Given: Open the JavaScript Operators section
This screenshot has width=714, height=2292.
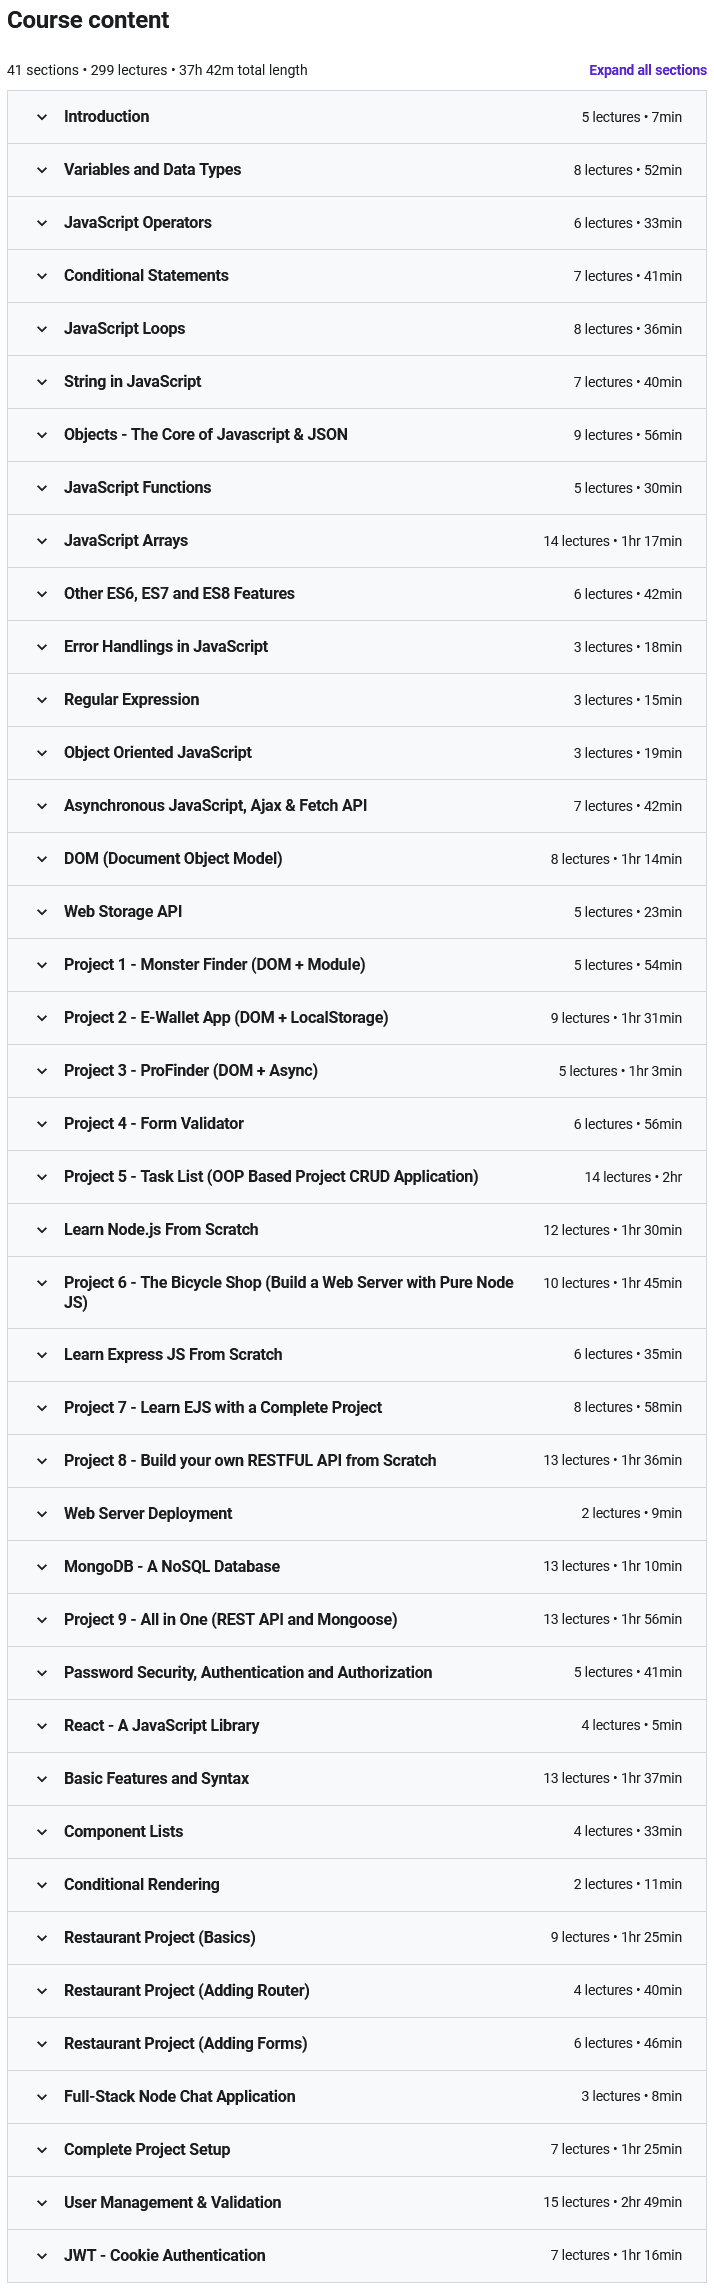Looking at the screenshot, I should tap(138, 223).
